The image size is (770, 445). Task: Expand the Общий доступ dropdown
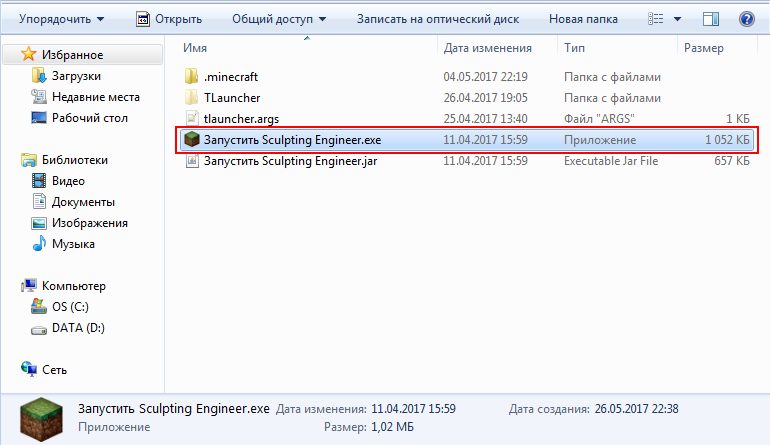coord(285,18)
